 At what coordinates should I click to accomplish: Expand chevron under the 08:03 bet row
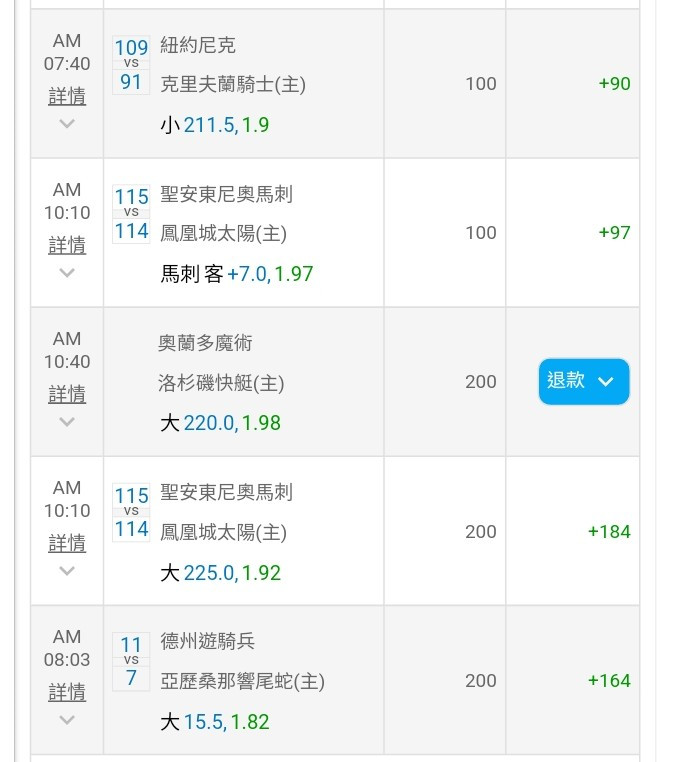pyautogui.click(x=67, y=720)
